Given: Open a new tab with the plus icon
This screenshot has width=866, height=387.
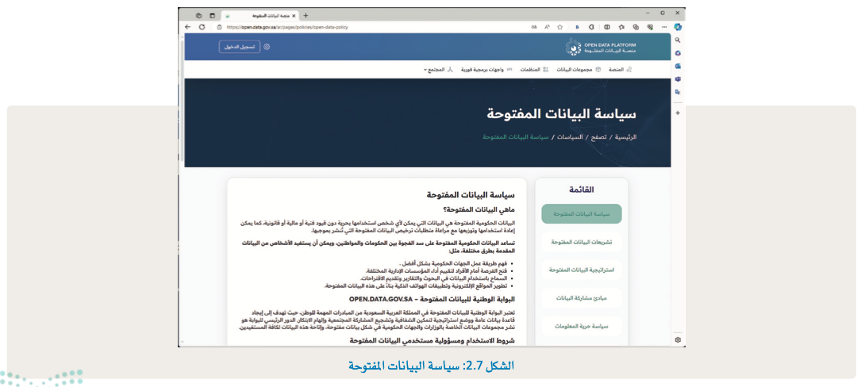Looking at the screenshot, I should (306, 15).
